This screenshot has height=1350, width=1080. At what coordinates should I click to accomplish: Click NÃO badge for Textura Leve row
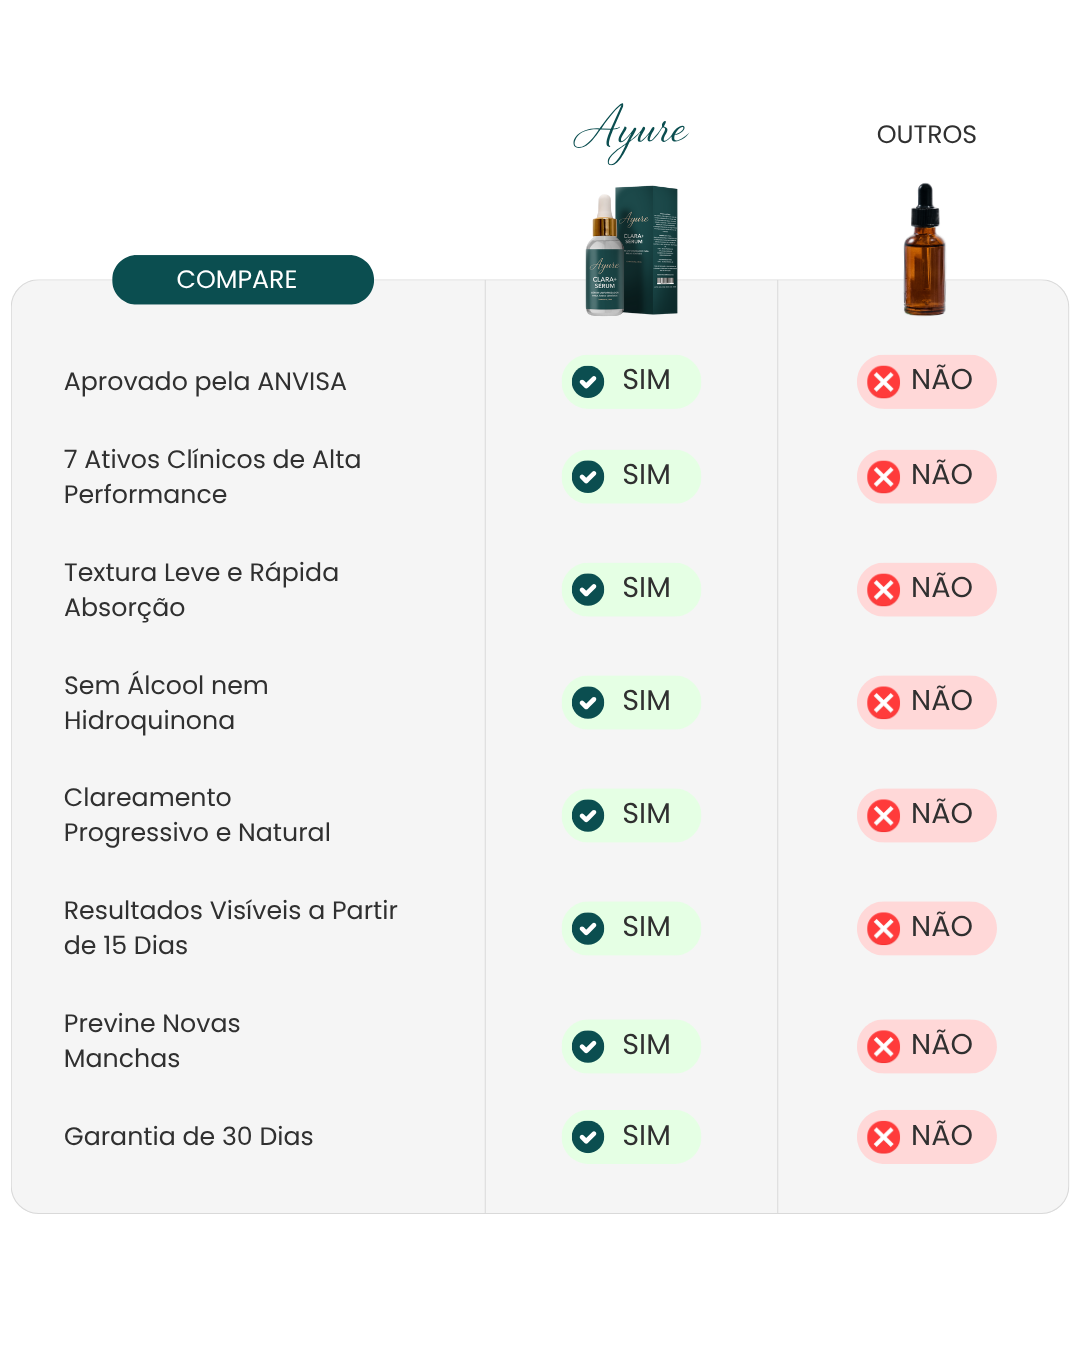click(926, 589)
